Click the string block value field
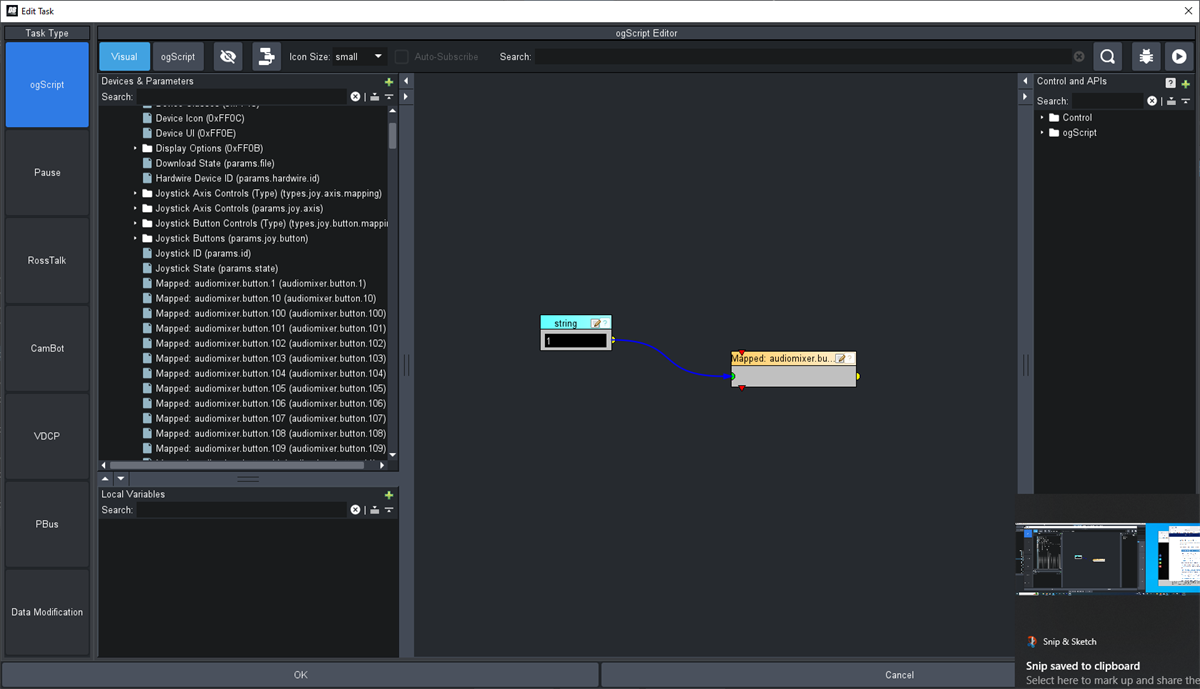The width and height of the screenshot is (1200, 689). pyautogui.click(x=576, y=341)
